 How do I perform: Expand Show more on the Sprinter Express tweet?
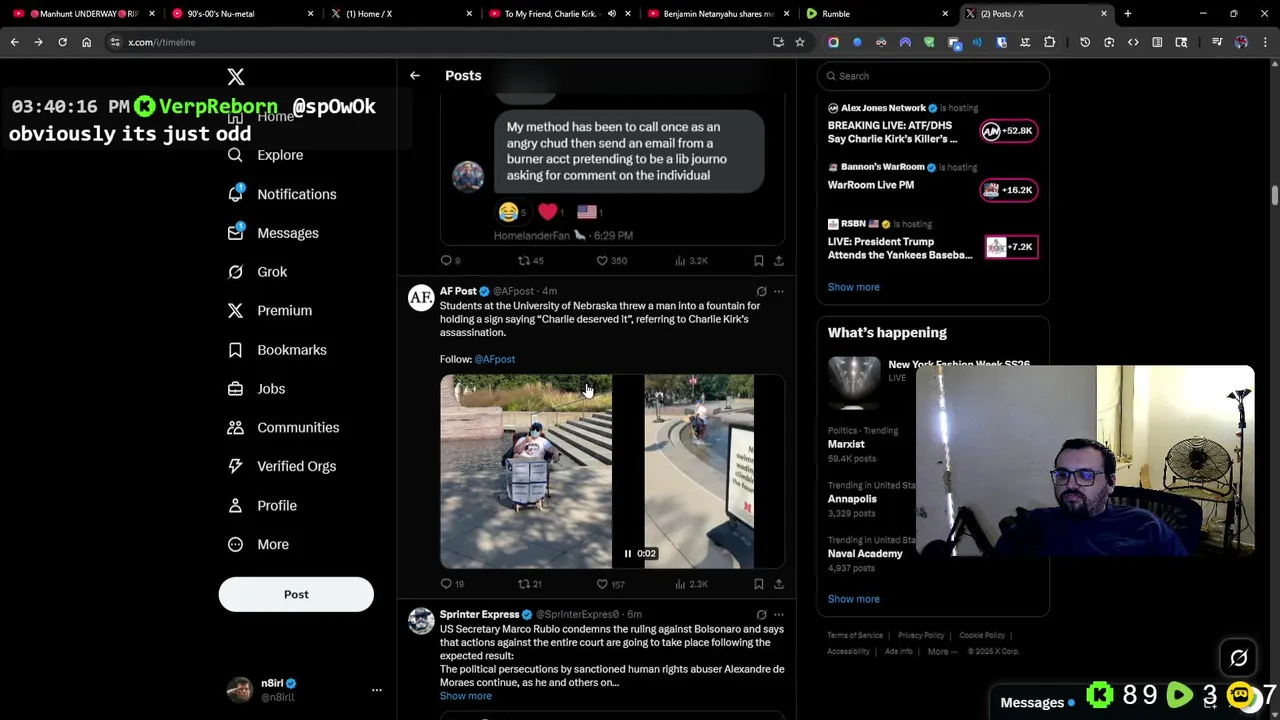tap(466, 696)
